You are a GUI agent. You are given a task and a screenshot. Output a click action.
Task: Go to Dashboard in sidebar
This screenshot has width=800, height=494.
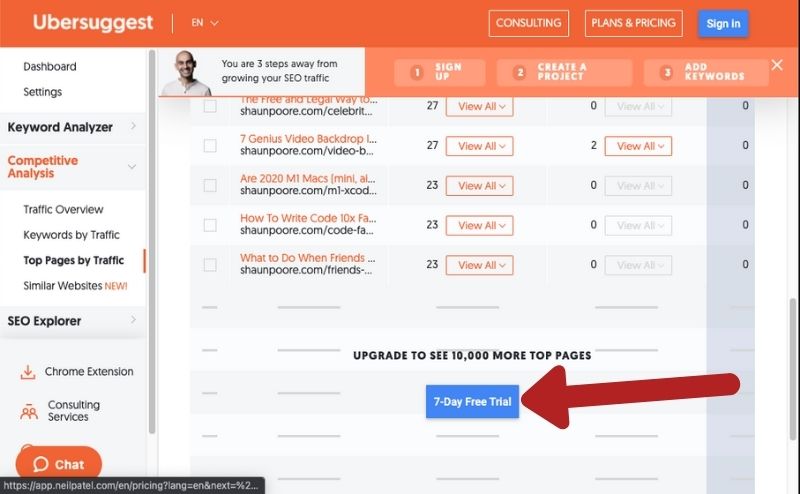click(50, 66)
